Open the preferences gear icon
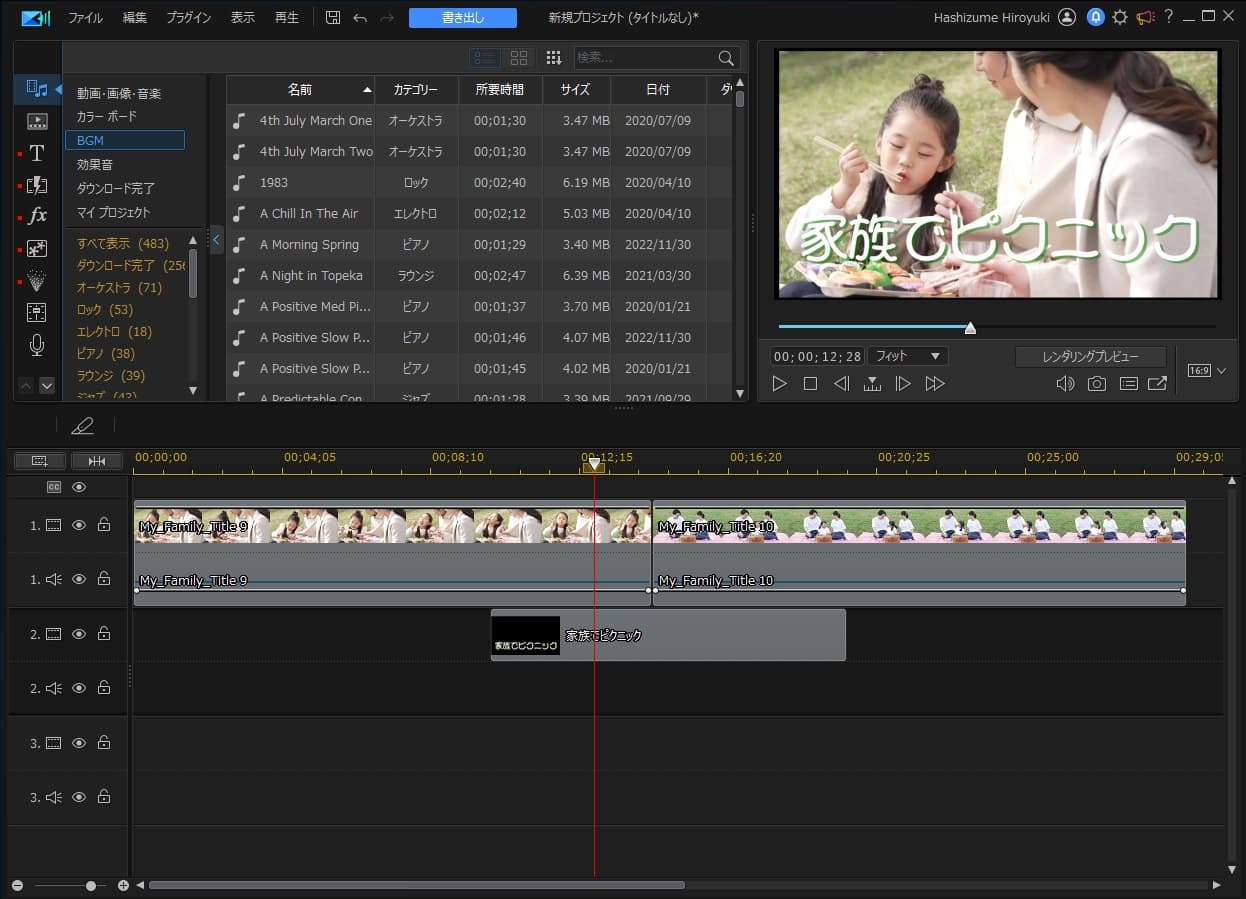Image resolution: width=1246 pixels, height=899 pixels. [1119, 18]
